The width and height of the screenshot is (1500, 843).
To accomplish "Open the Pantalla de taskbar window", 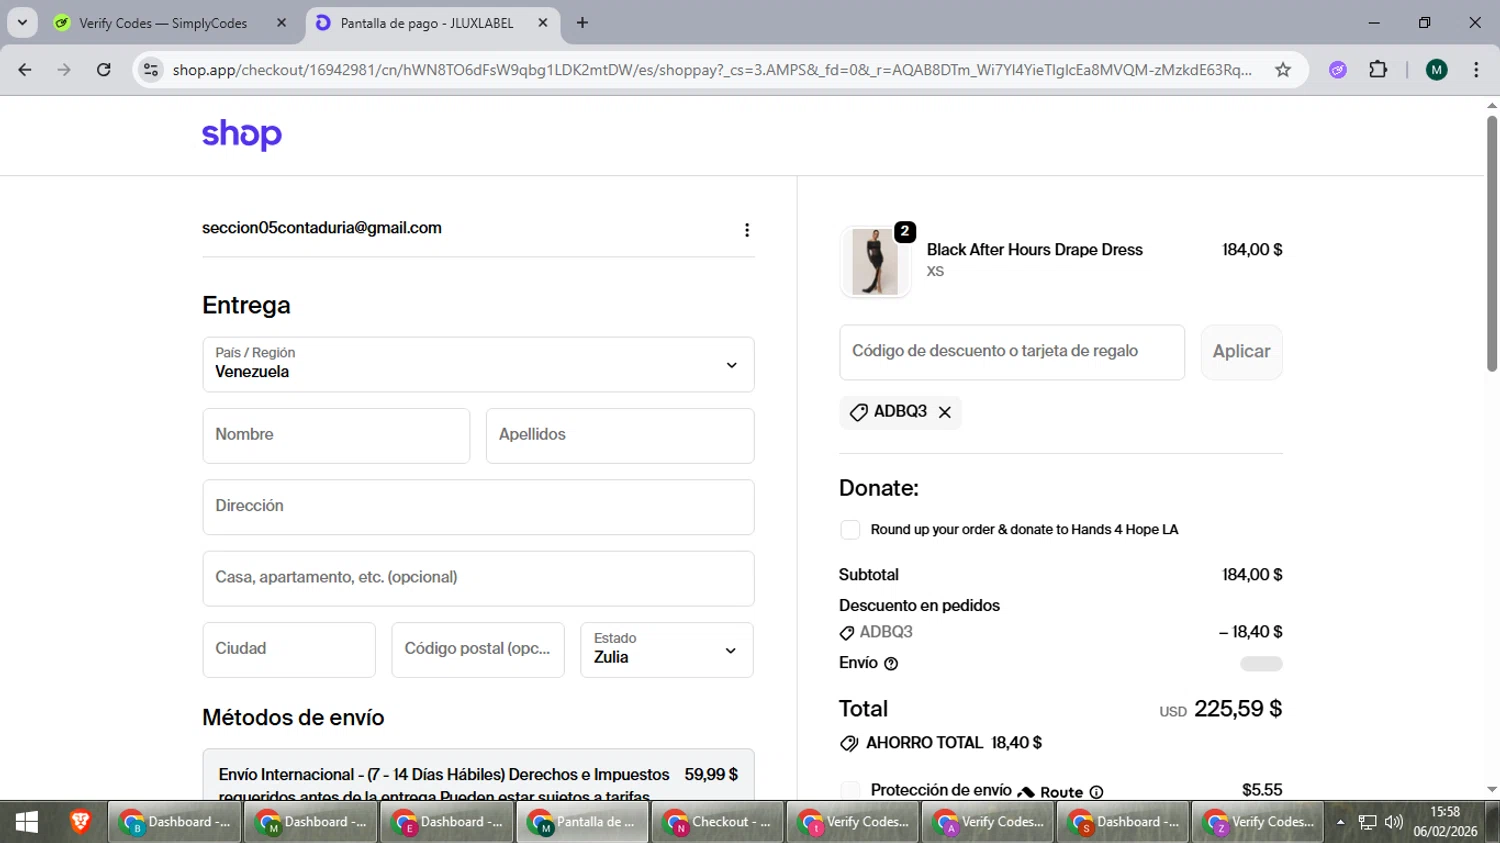I will click(582, 822).
